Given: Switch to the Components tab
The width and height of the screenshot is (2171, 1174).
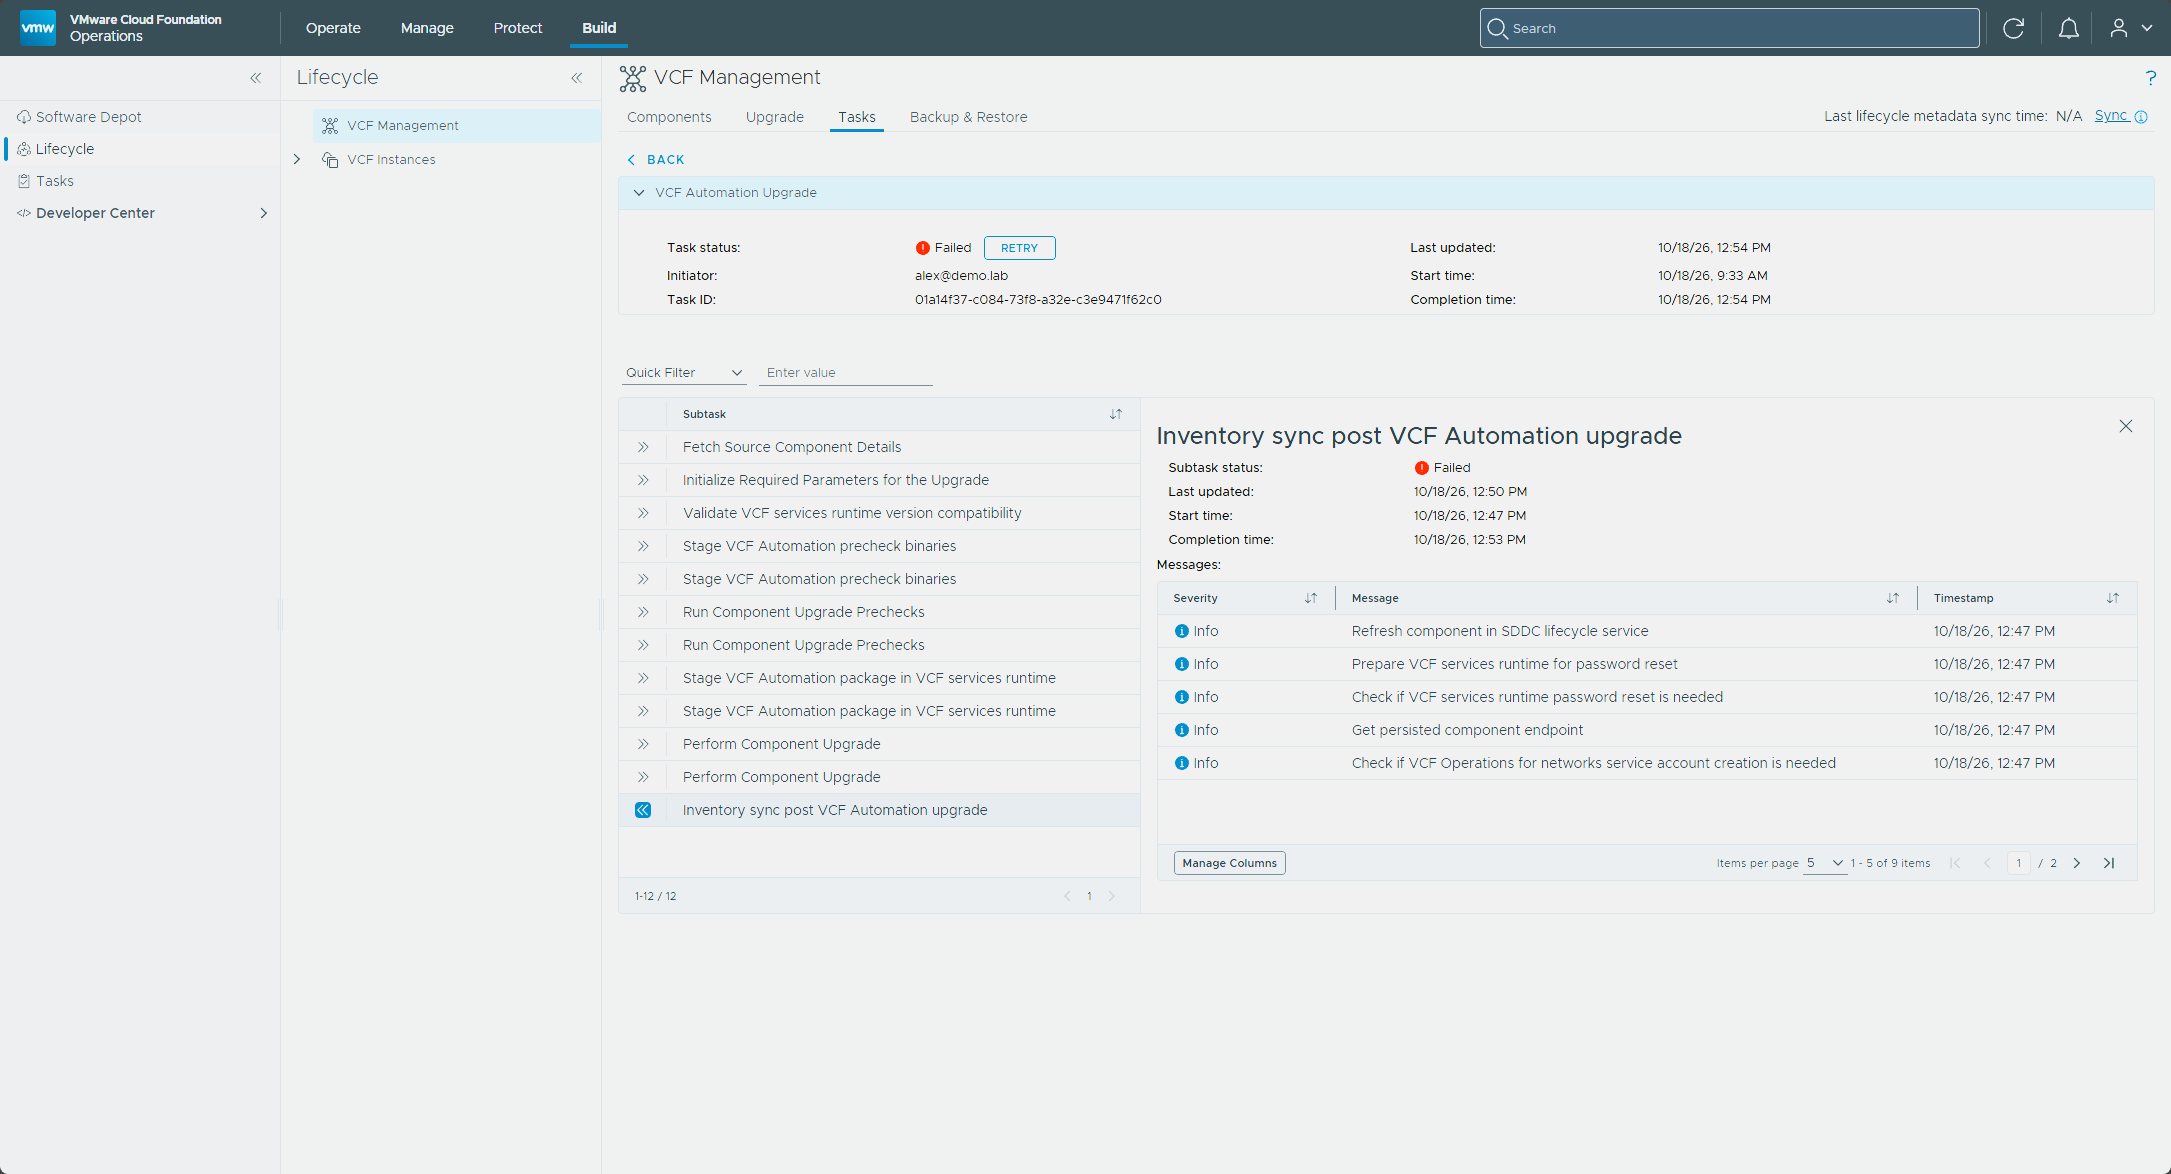Looking at the screenshot, I should click(669, 117).
